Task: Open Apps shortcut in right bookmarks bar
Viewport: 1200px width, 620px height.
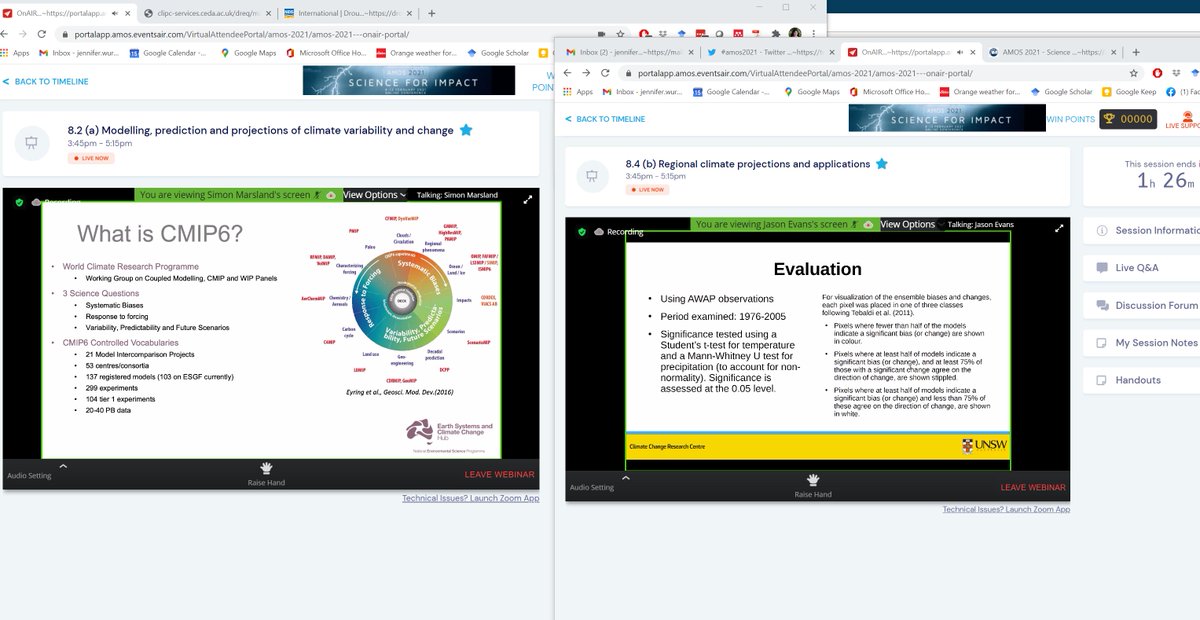Action: [x=578, y=91]
